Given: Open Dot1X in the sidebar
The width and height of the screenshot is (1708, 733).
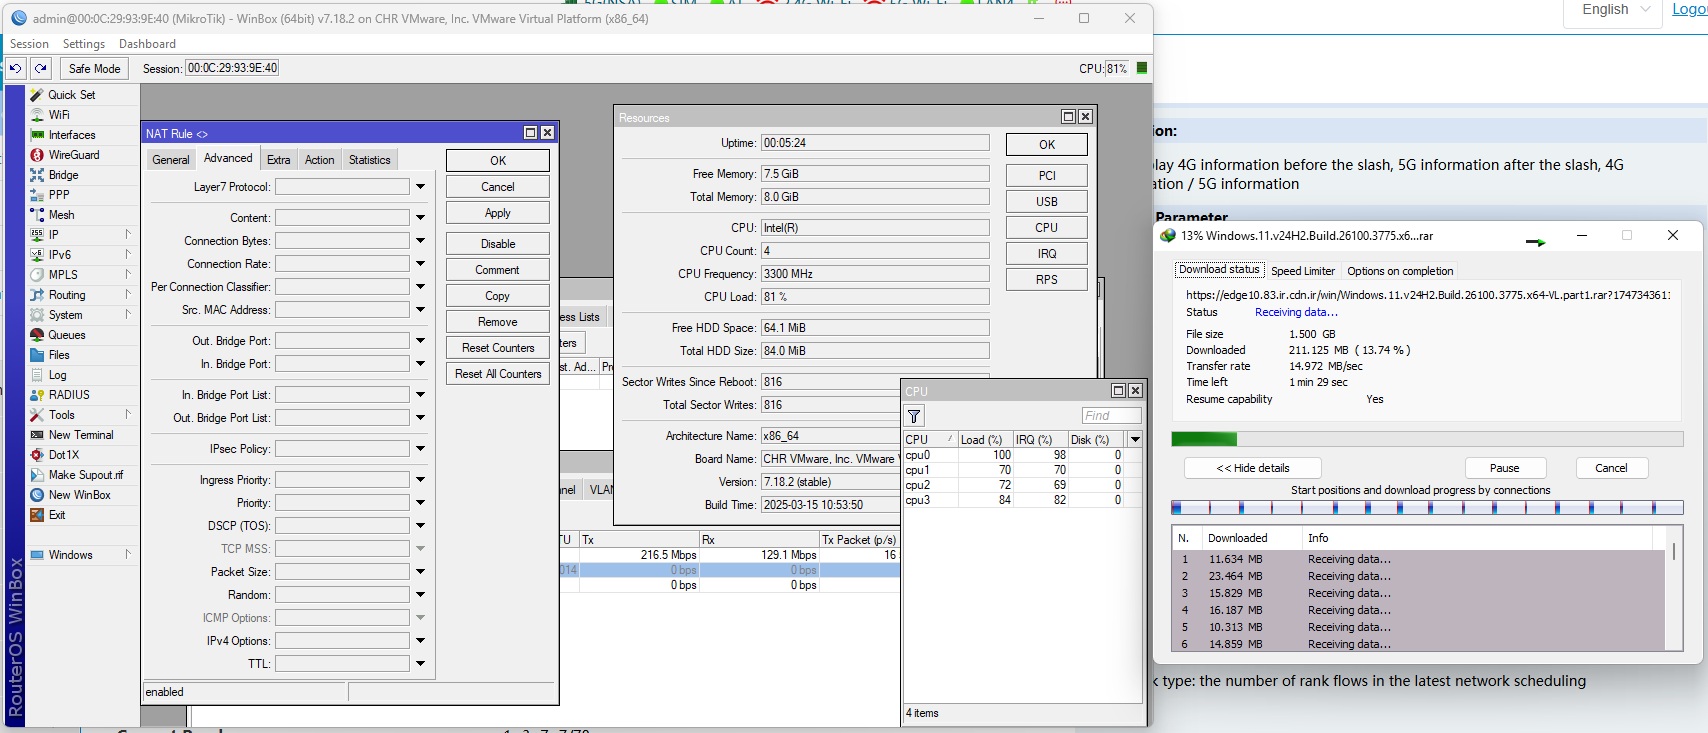Looking at the screenshot, I should pos(63,455).
